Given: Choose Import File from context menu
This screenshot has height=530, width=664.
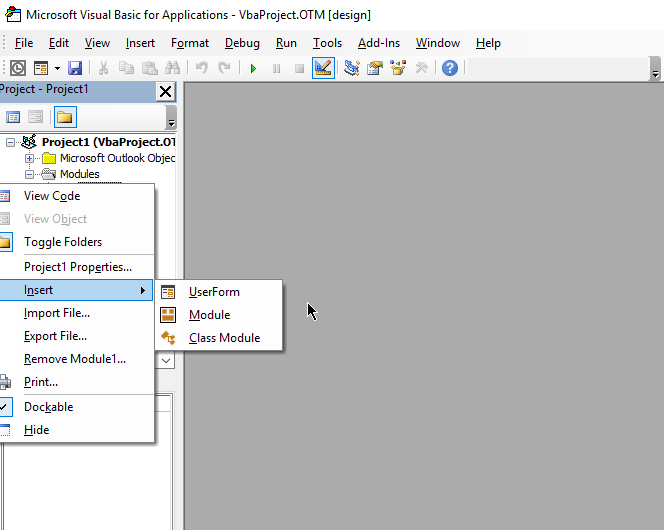Looking at the screenshot, I should pyautogui.click(x=76, y=313).
